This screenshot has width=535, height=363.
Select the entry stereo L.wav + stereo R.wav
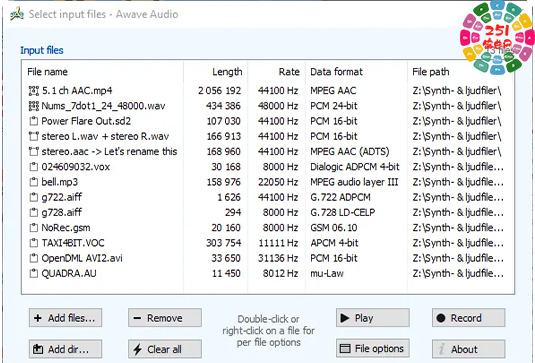(105, 136)
